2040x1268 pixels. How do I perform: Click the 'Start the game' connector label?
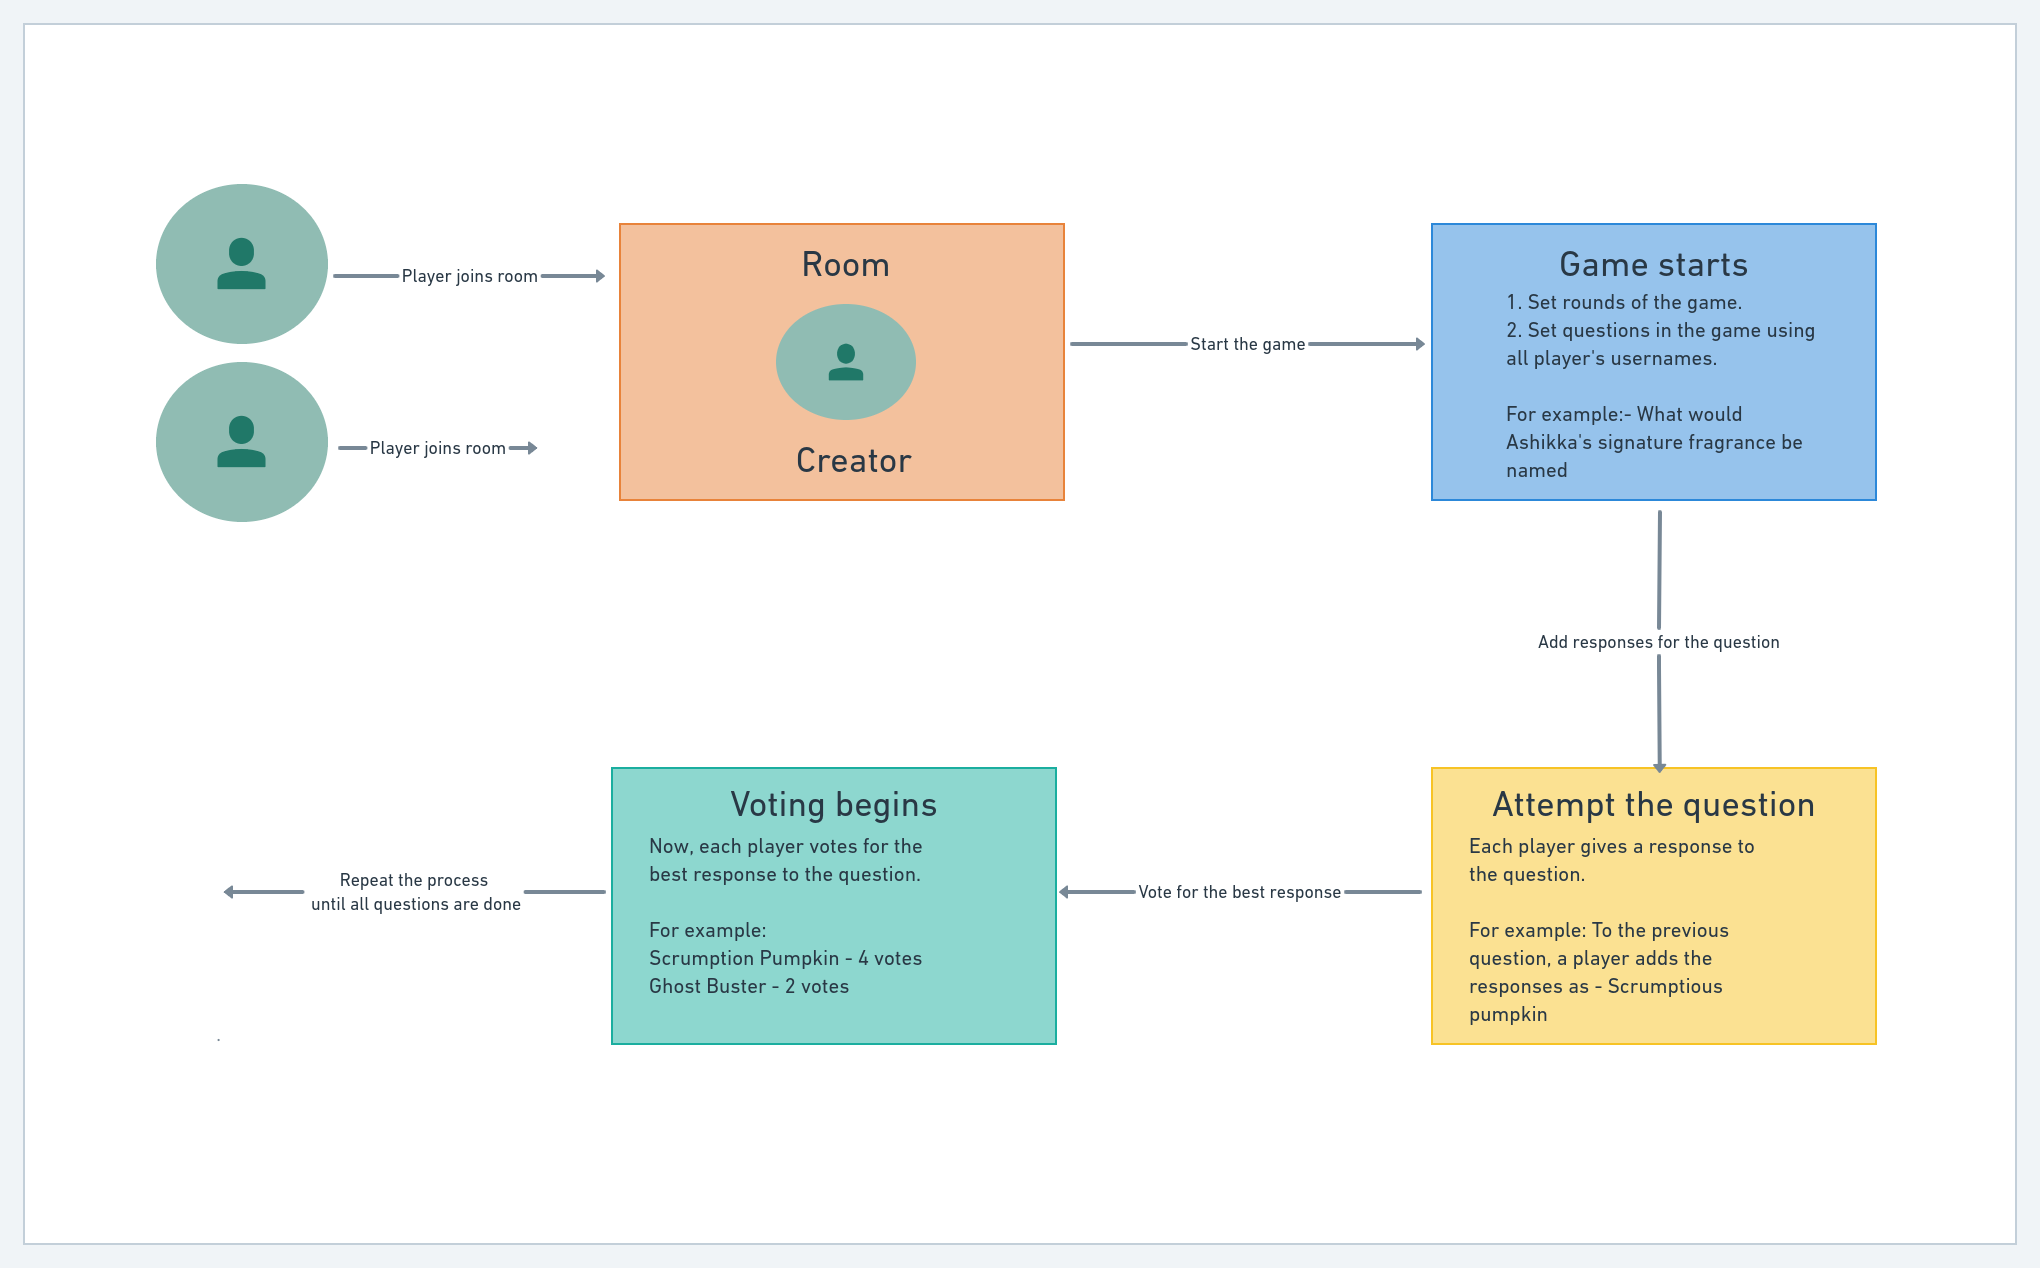1247,344
